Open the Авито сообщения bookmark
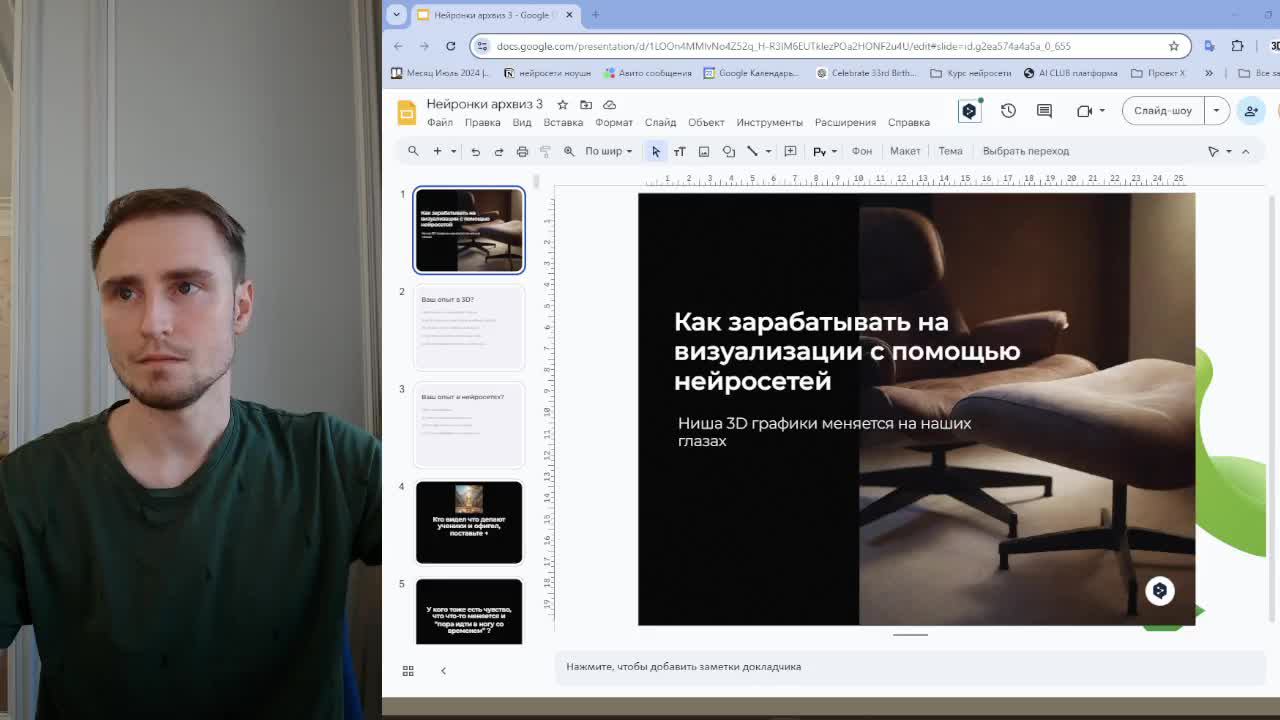Screen dimensions: 1280x720 [x=646, y=73]
